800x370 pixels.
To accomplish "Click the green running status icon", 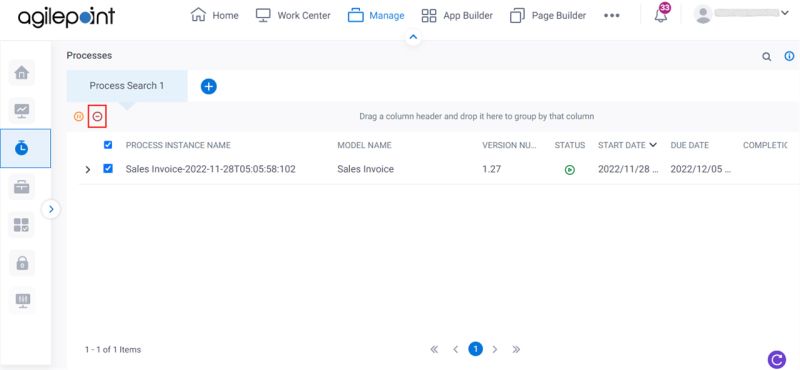I will pos(570,170).
